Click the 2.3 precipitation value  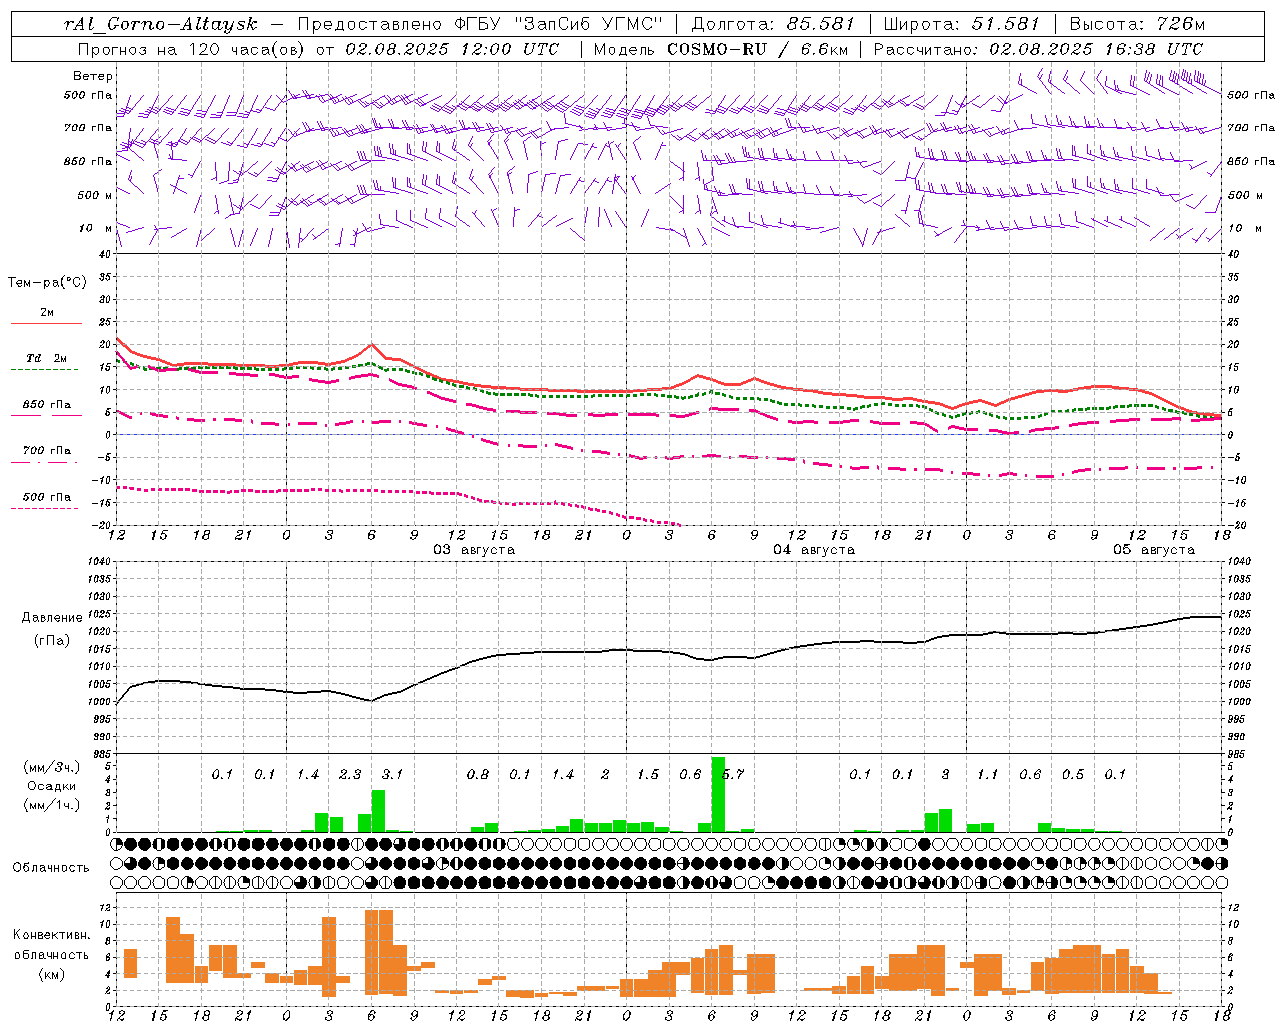[x=350, y=774]
